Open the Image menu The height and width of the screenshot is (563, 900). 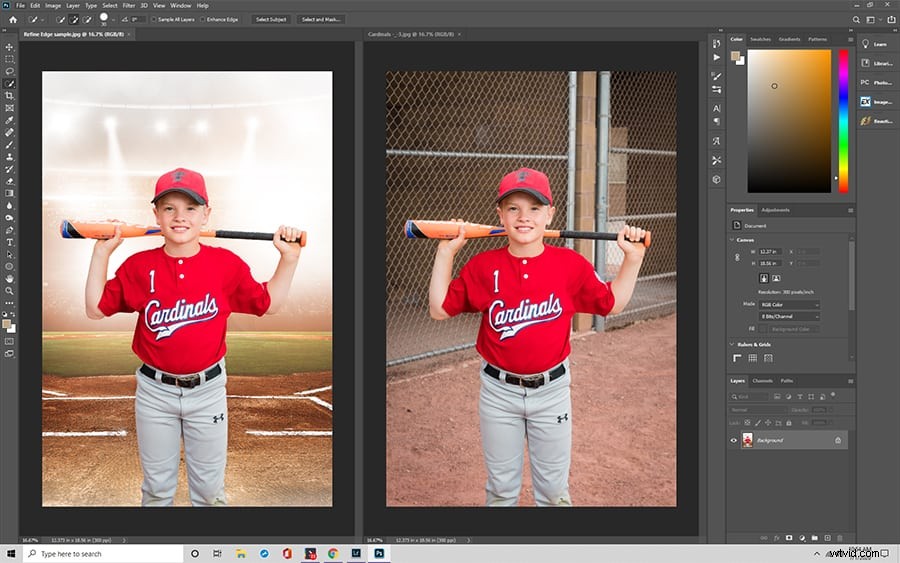coord(53,6)
